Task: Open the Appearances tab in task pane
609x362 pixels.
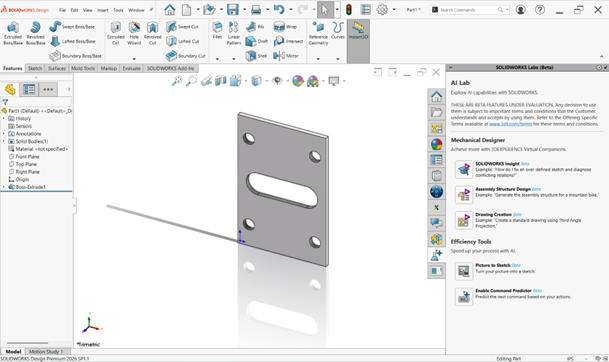Action: (436, 144)
